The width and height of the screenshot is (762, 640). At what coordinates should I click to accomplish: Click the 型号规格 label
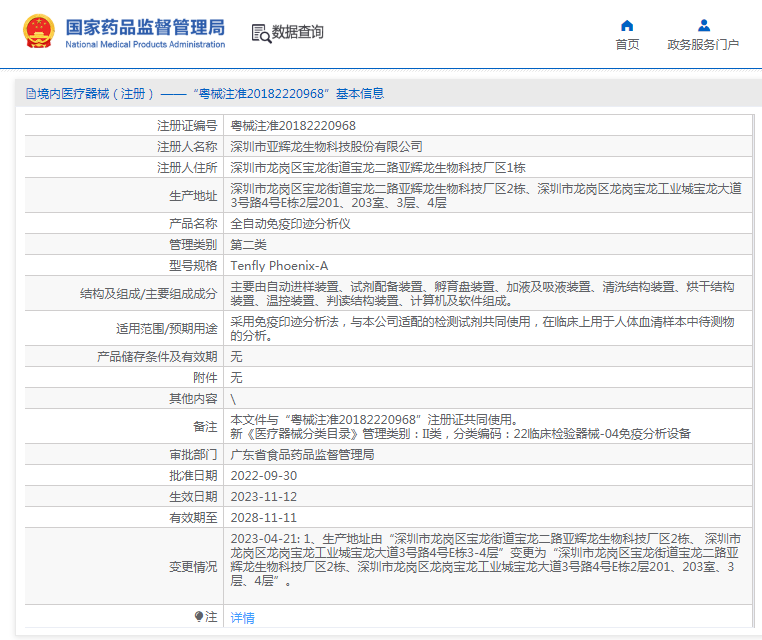click(193, 266)
